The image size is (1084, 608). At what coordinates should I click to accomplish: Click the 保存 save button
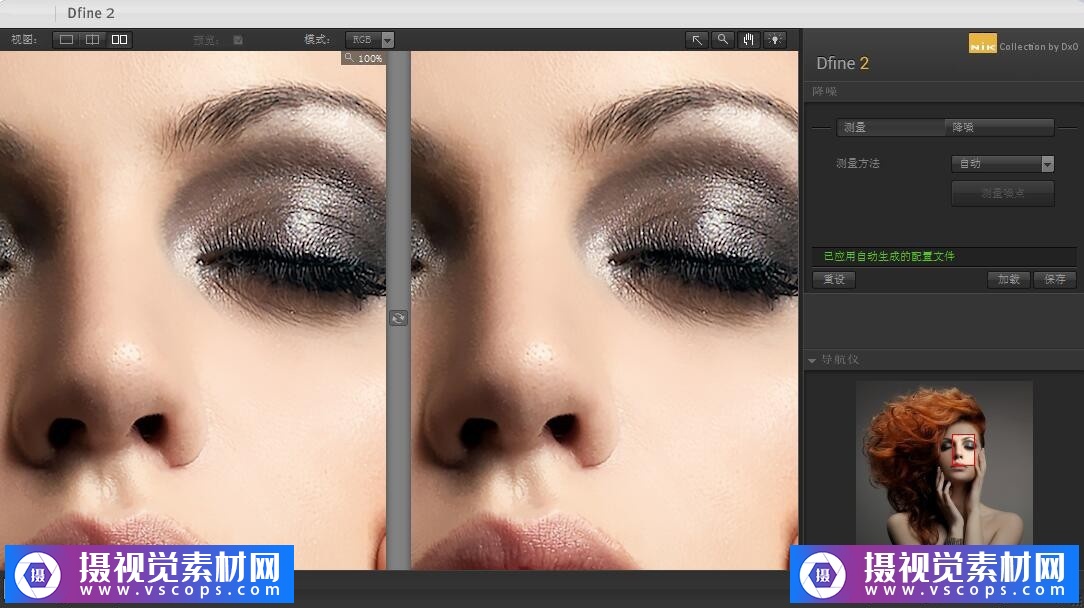point(1055,280)
